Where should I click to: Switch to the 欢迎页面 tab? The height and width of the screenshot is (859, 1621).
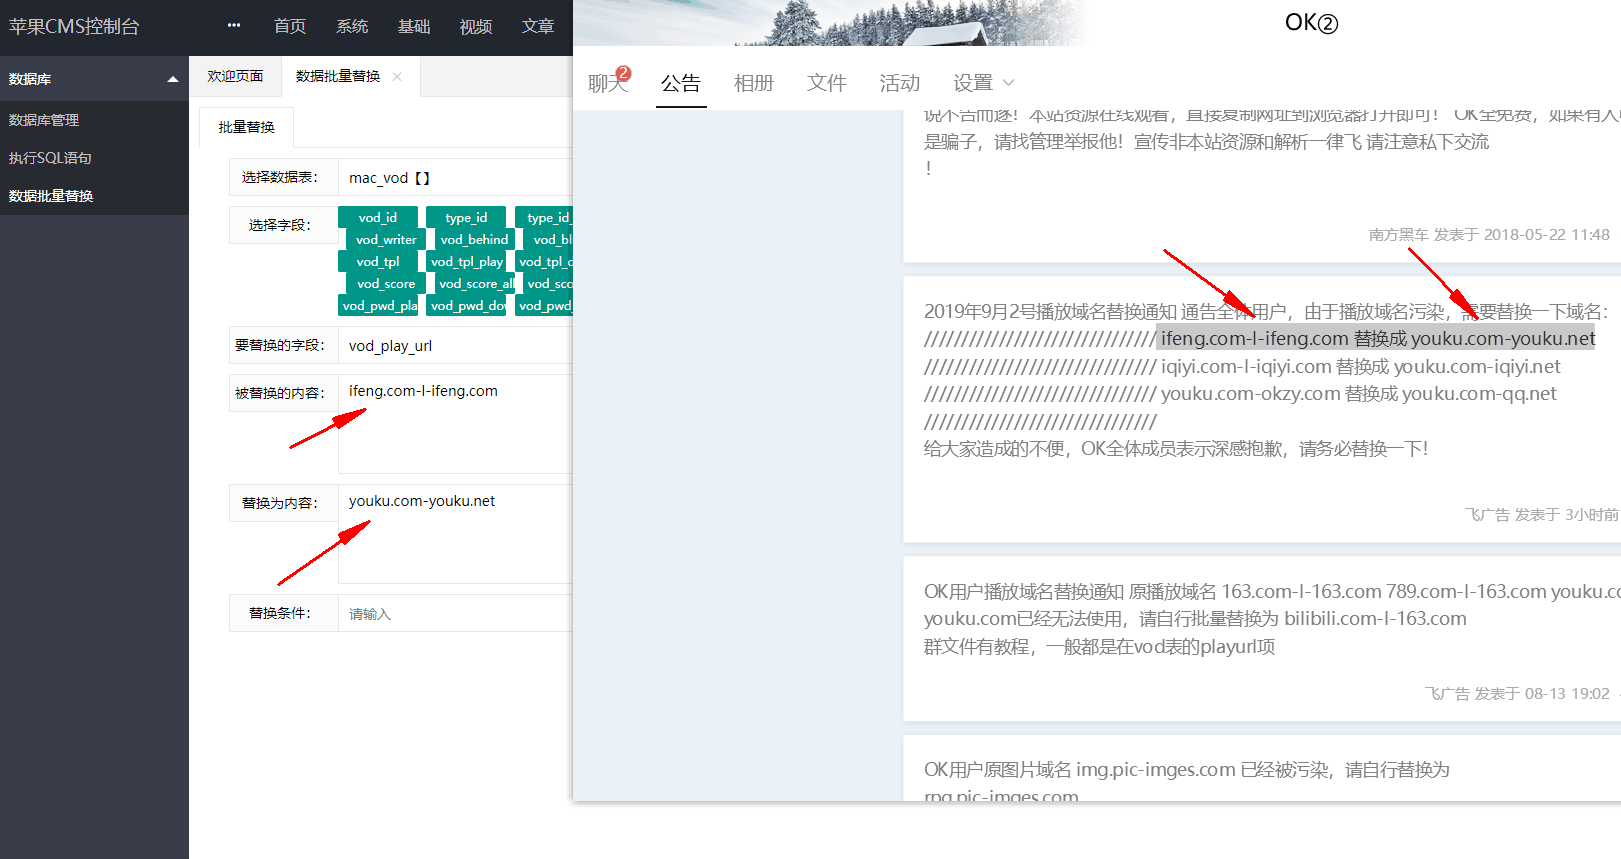click(x=235, y=76)
